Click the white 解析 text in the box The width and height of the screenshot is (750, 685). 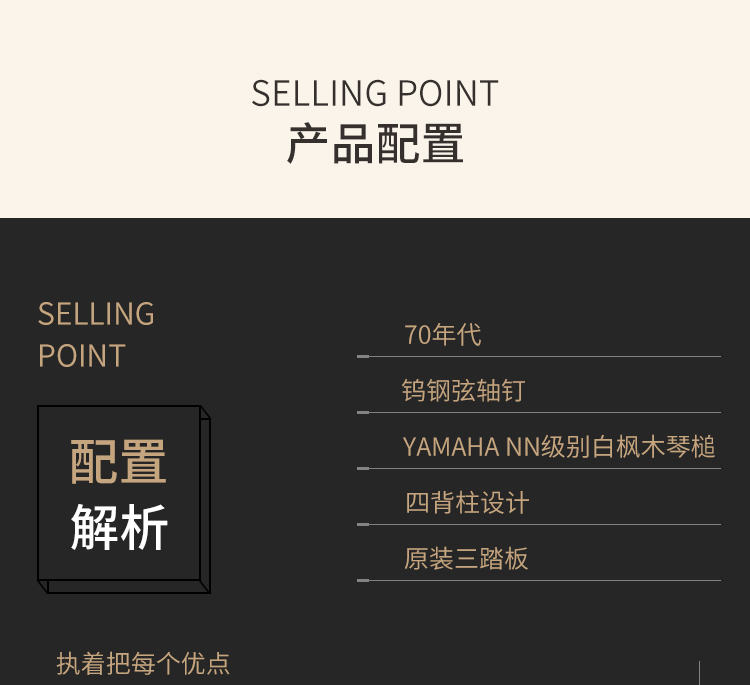click(x=118, y=527)
